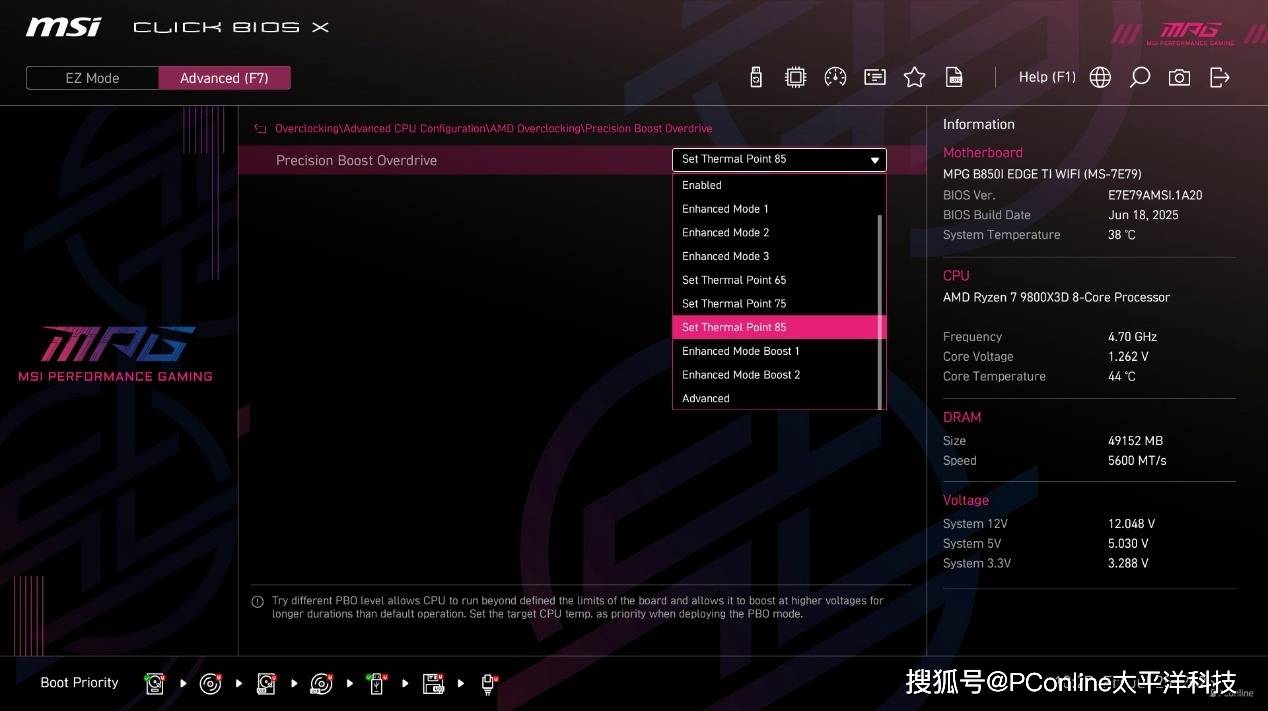
Task: Go to AMD Overclocking breadcrumb
Action: tap(536, 129)
